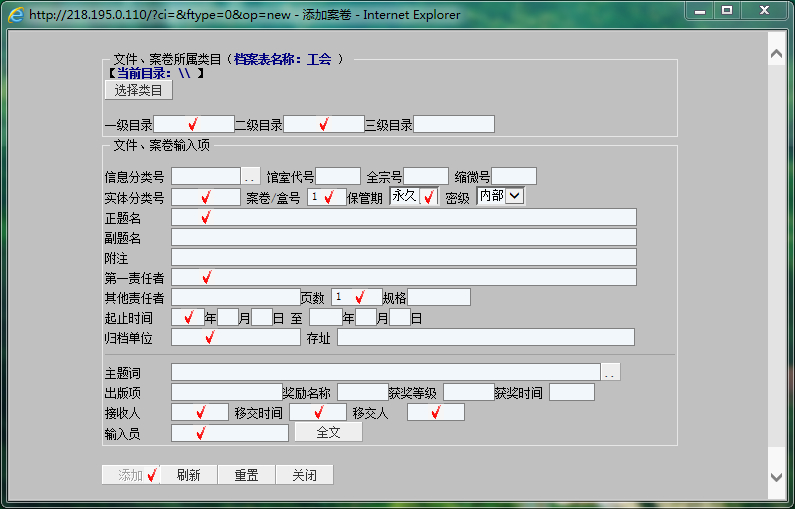Click the browse button beside 主题词 field
The height and width of the screenshot is (509, 795).
tap(610, 373)
